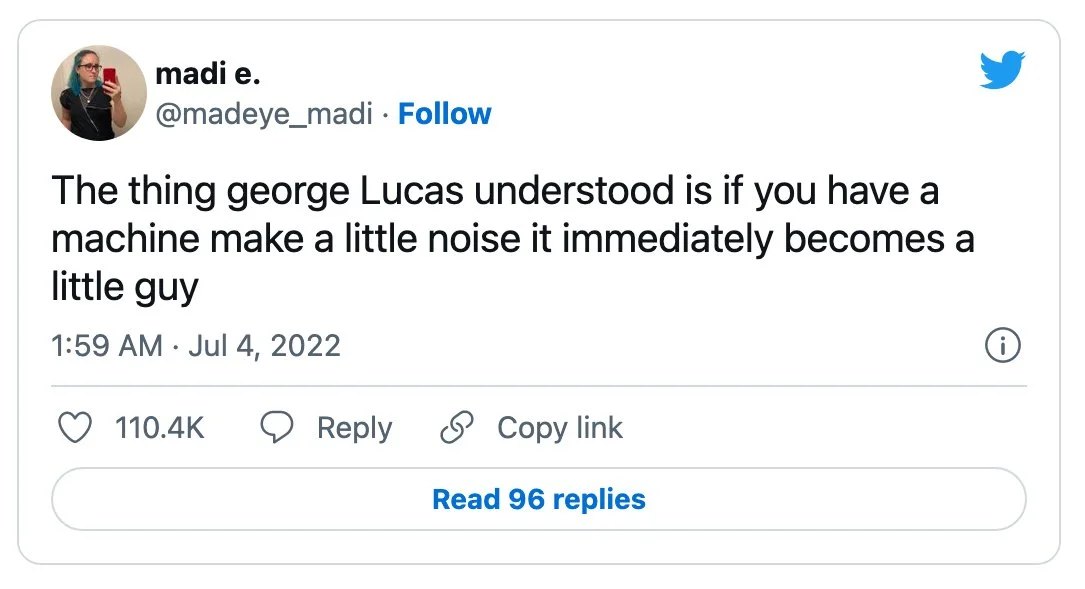Click the chain link copy icon

(457, 427)
